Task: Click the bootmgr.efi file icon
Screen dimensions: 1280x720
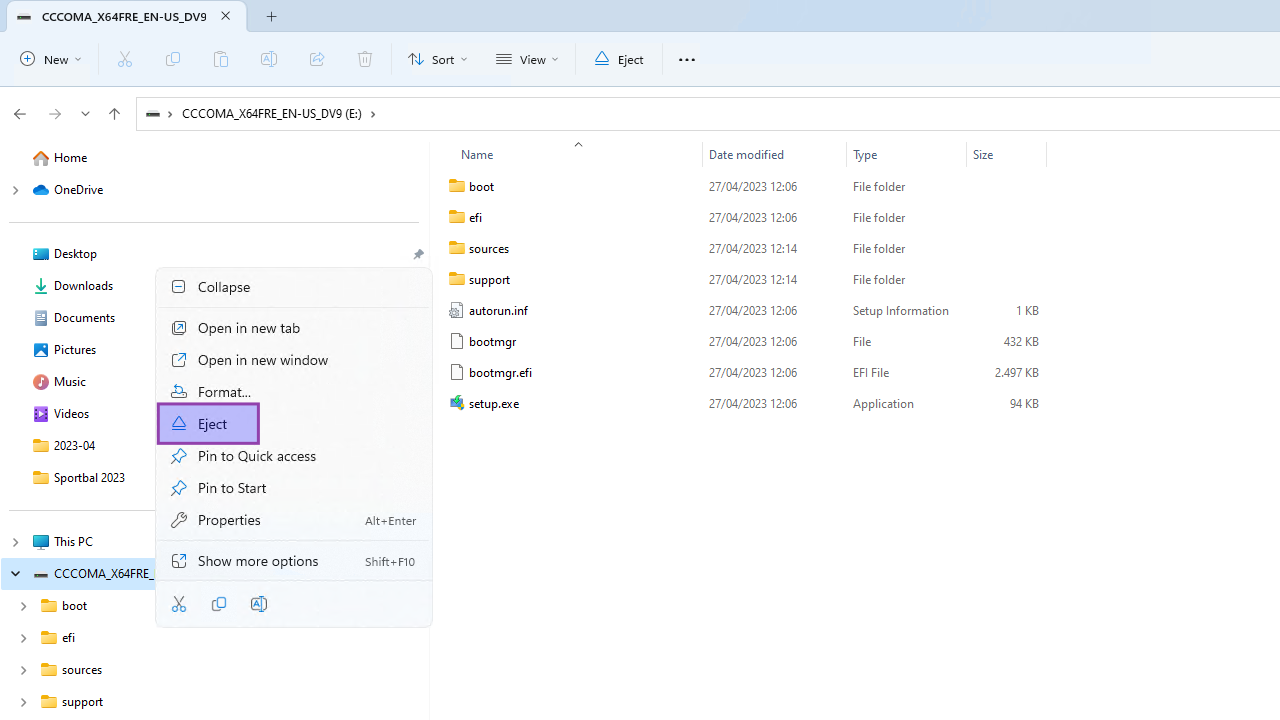Action: tap(457, 372)
